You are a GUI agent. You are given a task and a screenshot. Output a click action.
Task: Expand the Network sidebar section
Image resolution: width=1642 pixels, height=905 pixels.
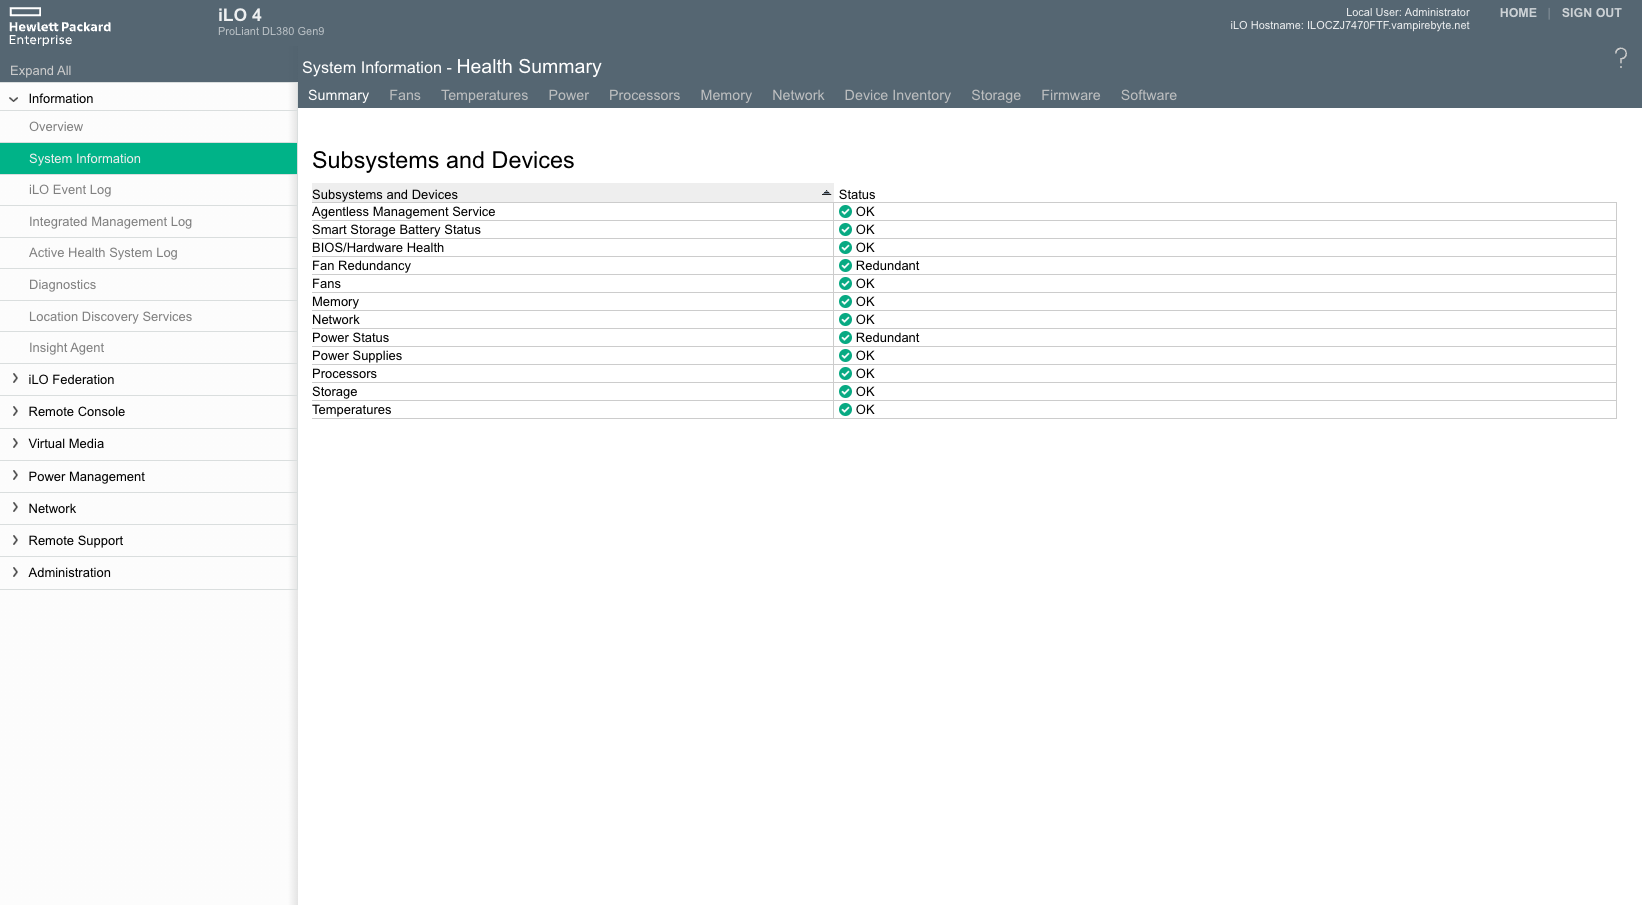coord(15,508)
